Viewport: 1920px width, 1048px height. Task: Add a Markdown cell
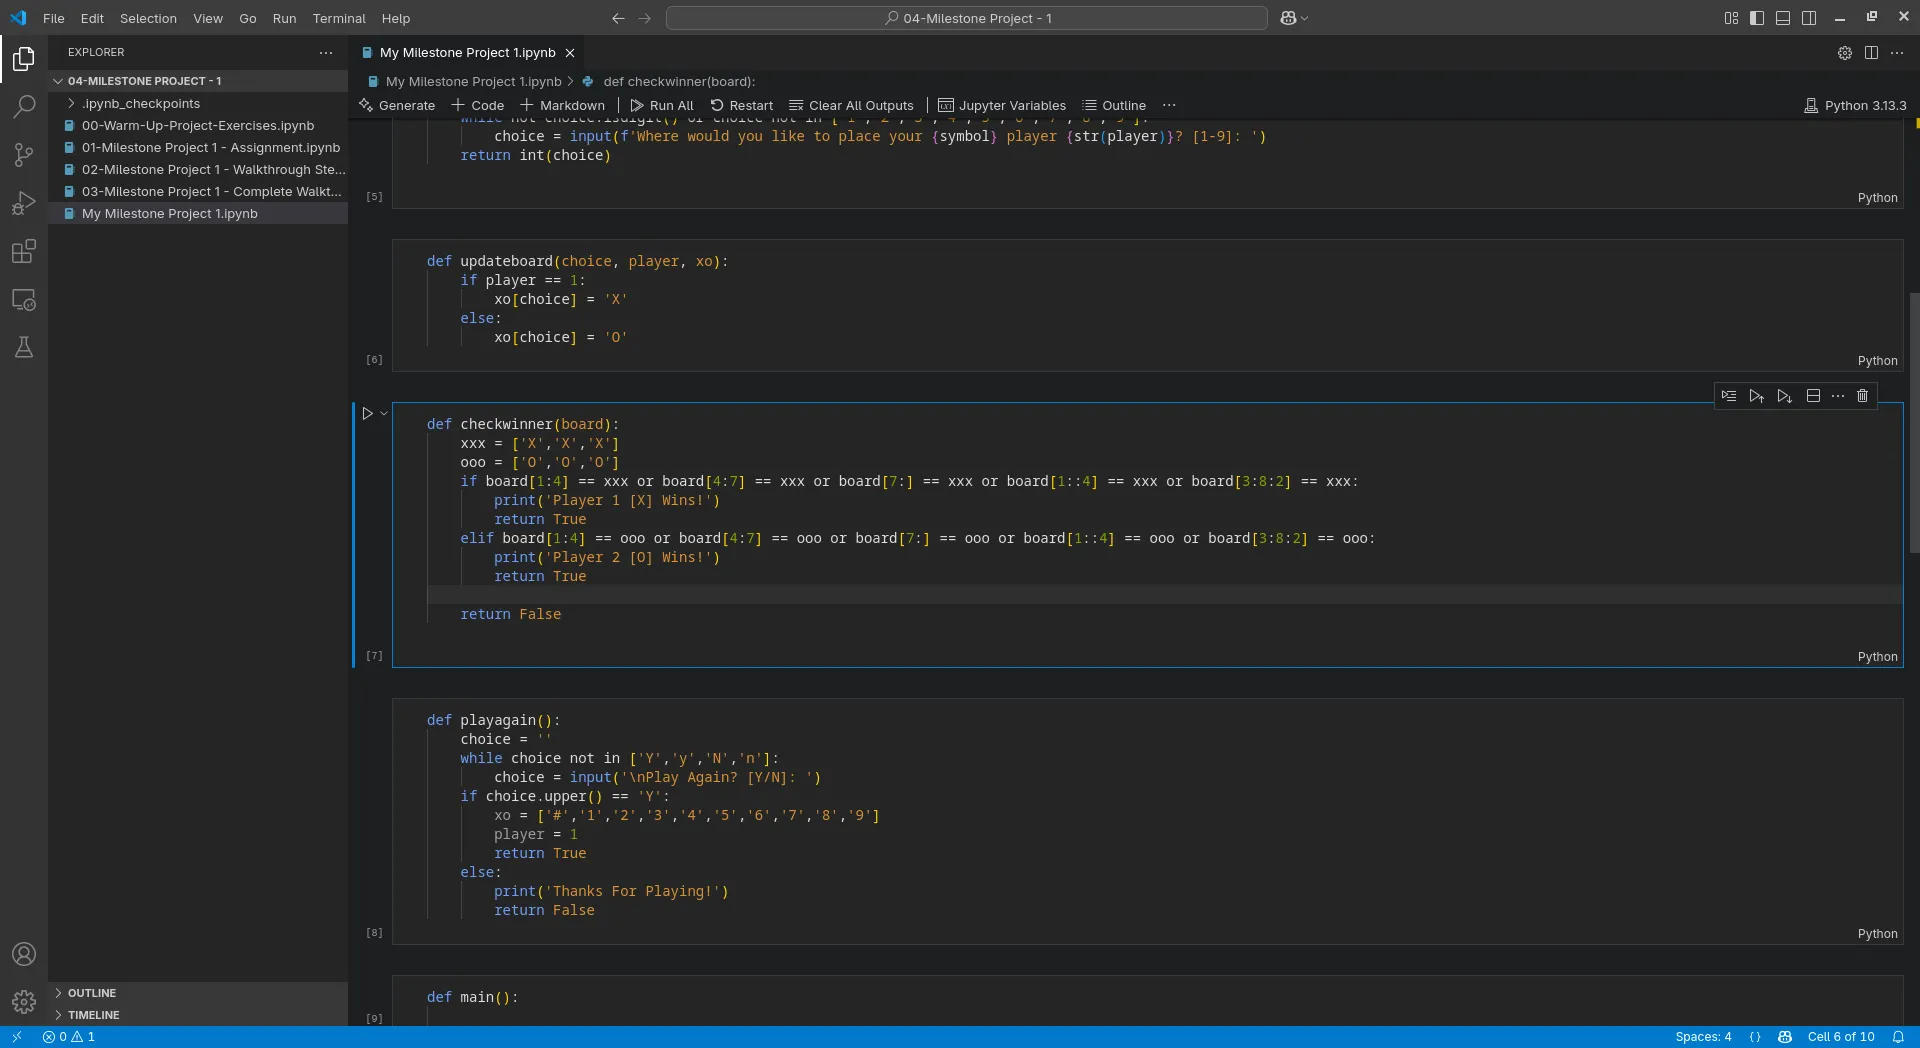coord(562,105)
